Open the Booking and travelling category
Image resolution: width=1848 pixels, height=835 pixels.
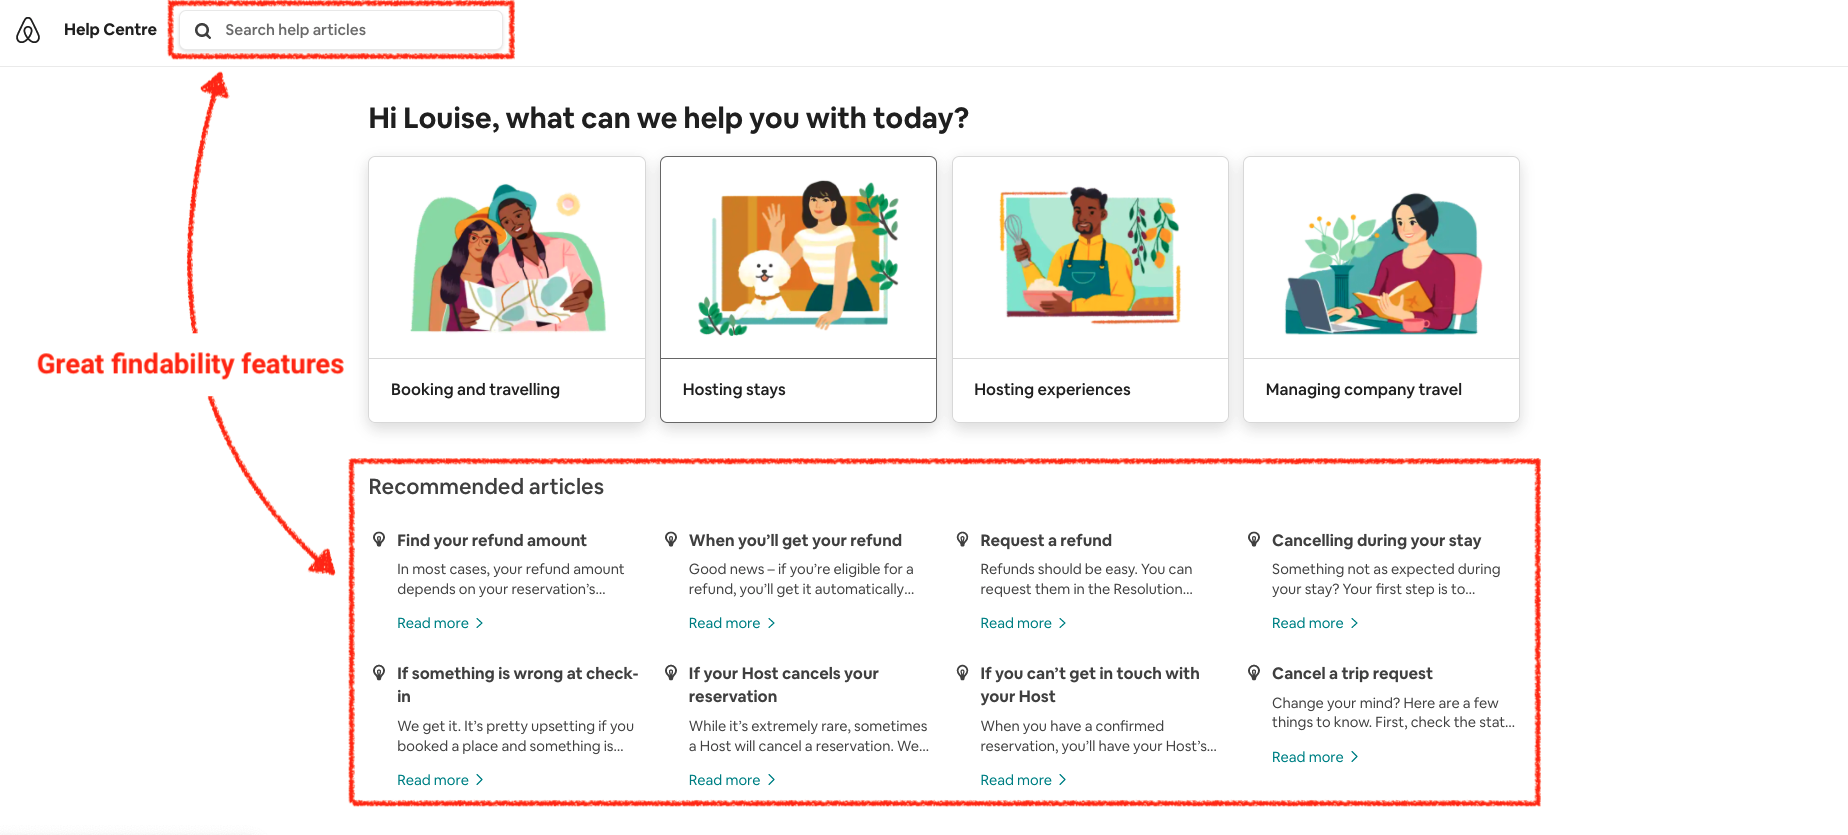tap(506, 289)
